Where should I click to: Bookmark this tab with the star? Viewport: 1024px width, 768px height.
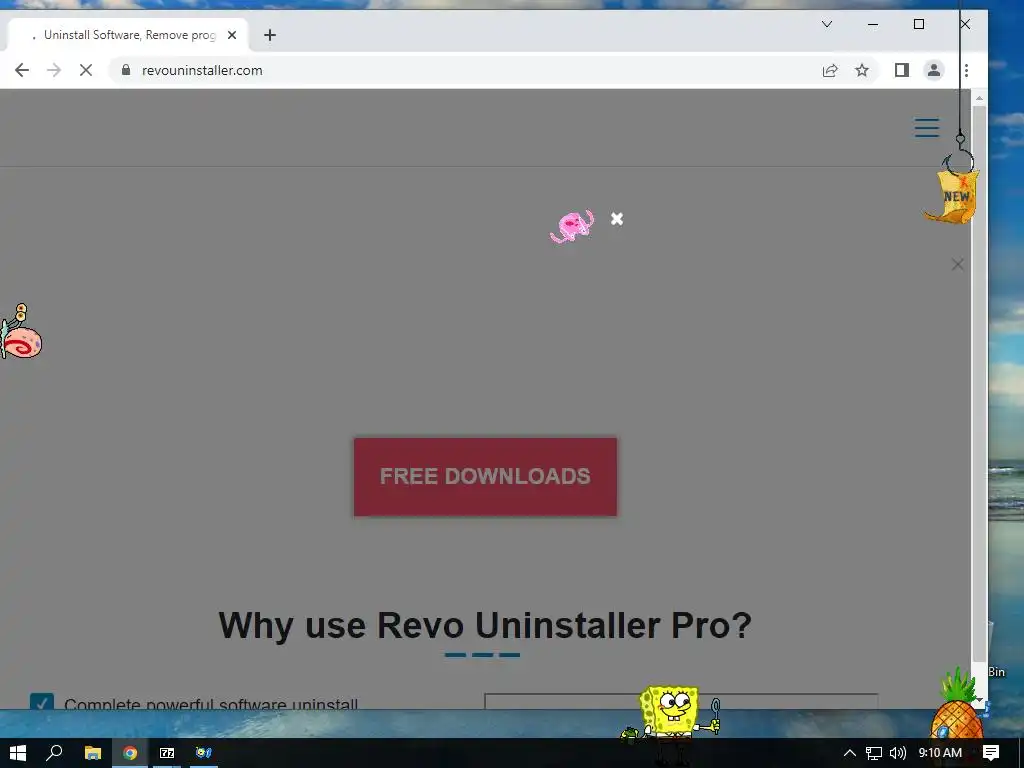862,71
